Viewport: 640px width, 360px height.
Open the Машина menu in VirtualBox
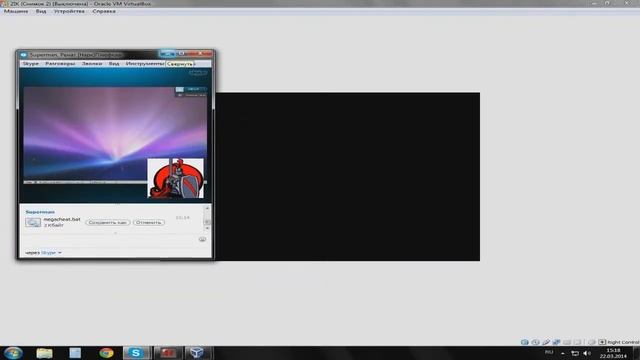coord(16,11)
